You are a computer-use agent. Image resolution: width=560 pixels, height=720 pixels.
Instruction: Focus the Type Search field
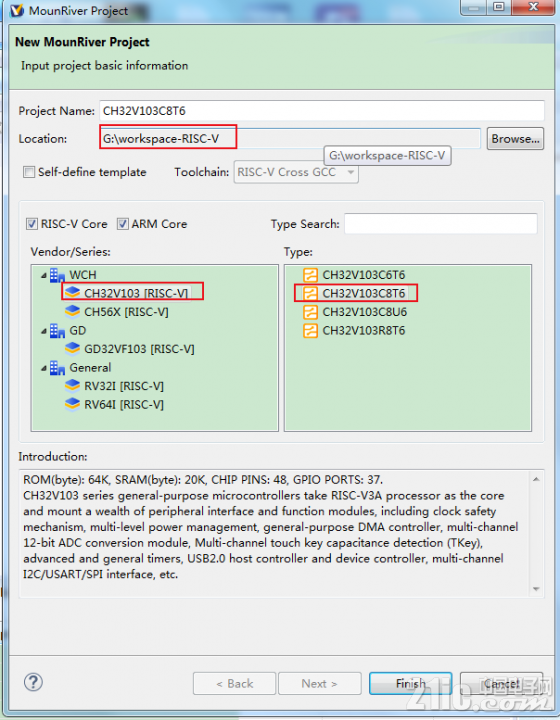pos(441,224)
